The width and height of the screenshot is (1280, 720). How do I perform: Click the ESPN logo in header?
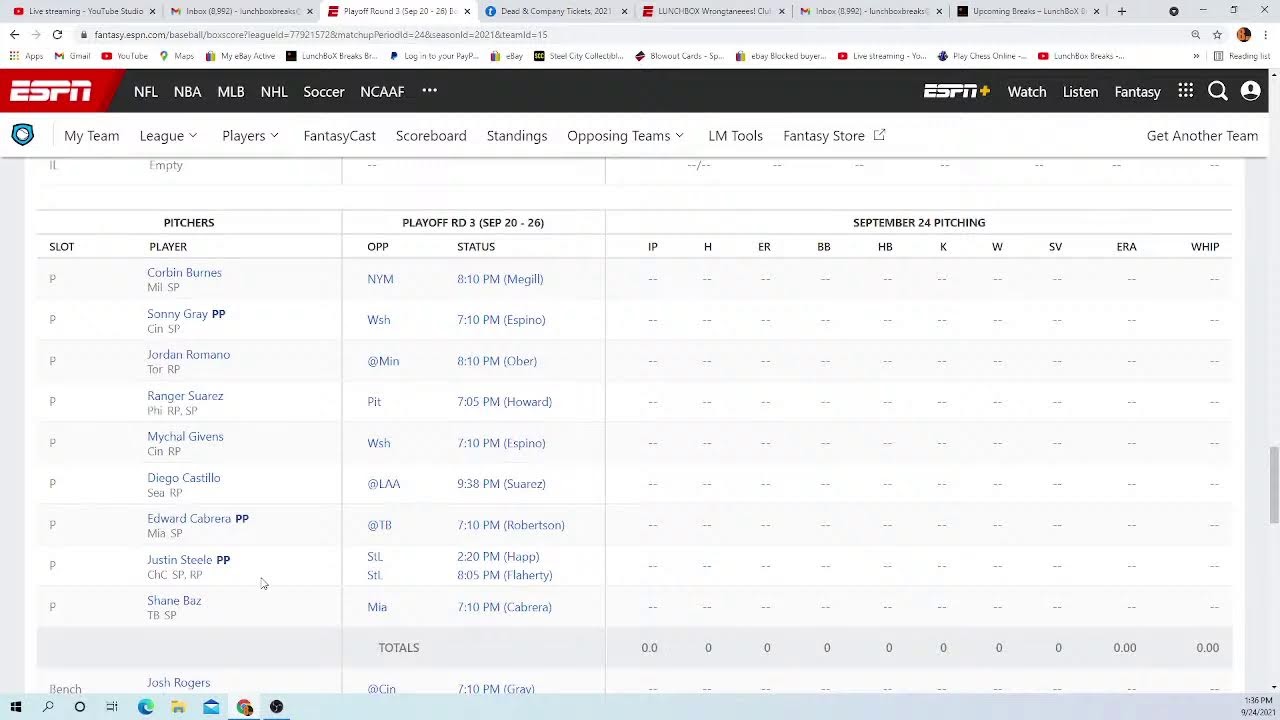[x=51, y=92]
